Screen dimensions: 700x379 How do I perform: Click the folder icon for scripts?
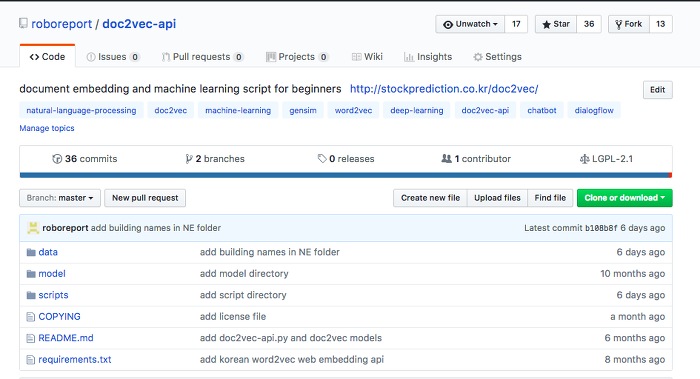point(31,295)
